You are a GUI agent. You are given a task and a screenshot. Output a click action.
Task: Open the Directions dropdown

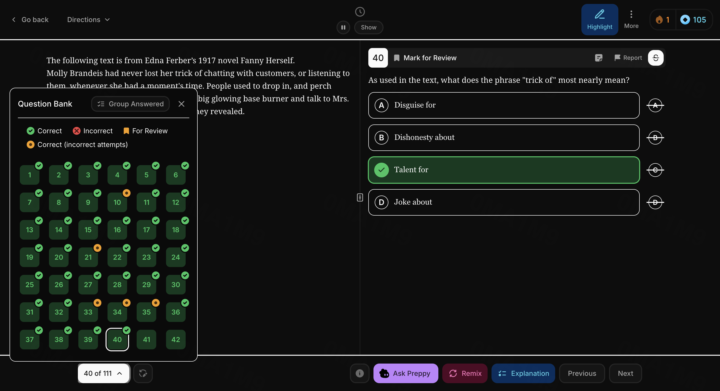tap(88, 20)
